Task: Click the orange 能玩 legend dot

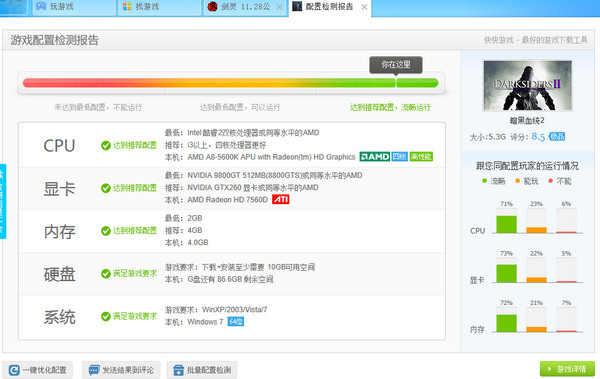Action: click(x=517, y=181)
